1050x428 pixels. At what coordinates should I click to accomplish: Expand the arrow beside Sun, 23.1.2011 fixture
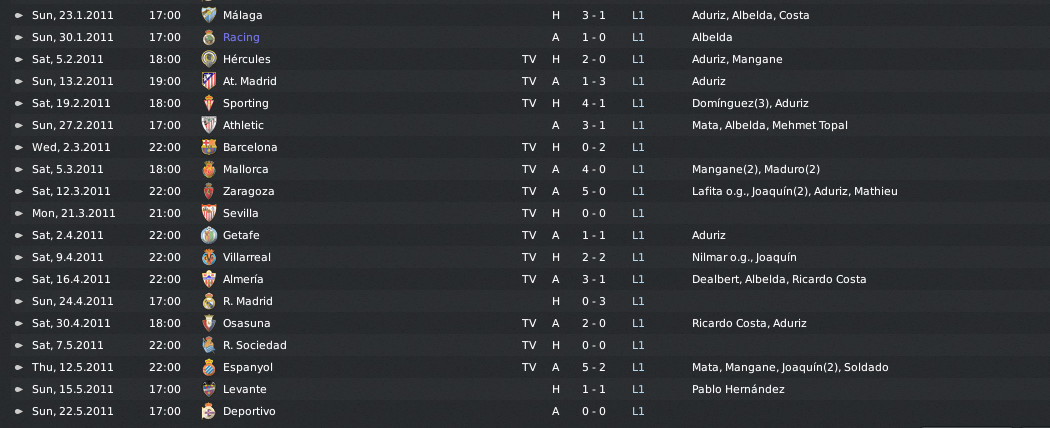tap(19, 15)
